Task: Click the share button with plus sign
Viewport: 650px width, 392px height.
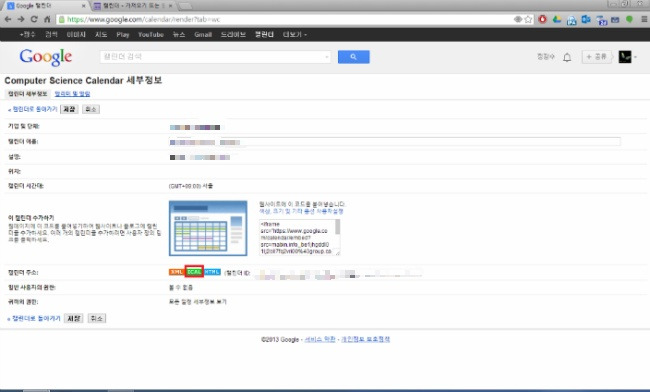Action: point(596,57)
